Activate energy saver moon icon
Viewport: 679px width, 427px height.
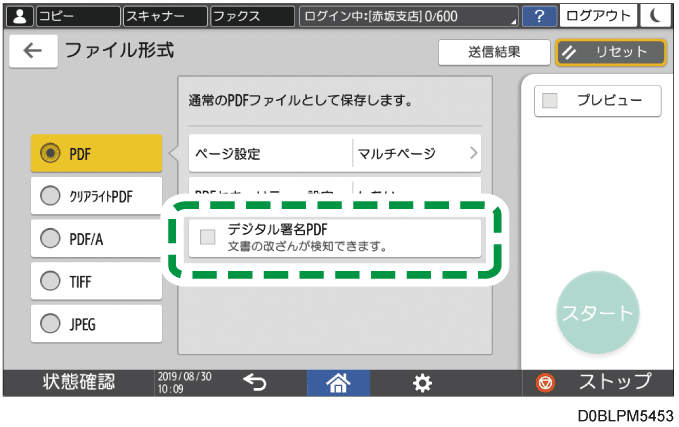click(656, 16)
